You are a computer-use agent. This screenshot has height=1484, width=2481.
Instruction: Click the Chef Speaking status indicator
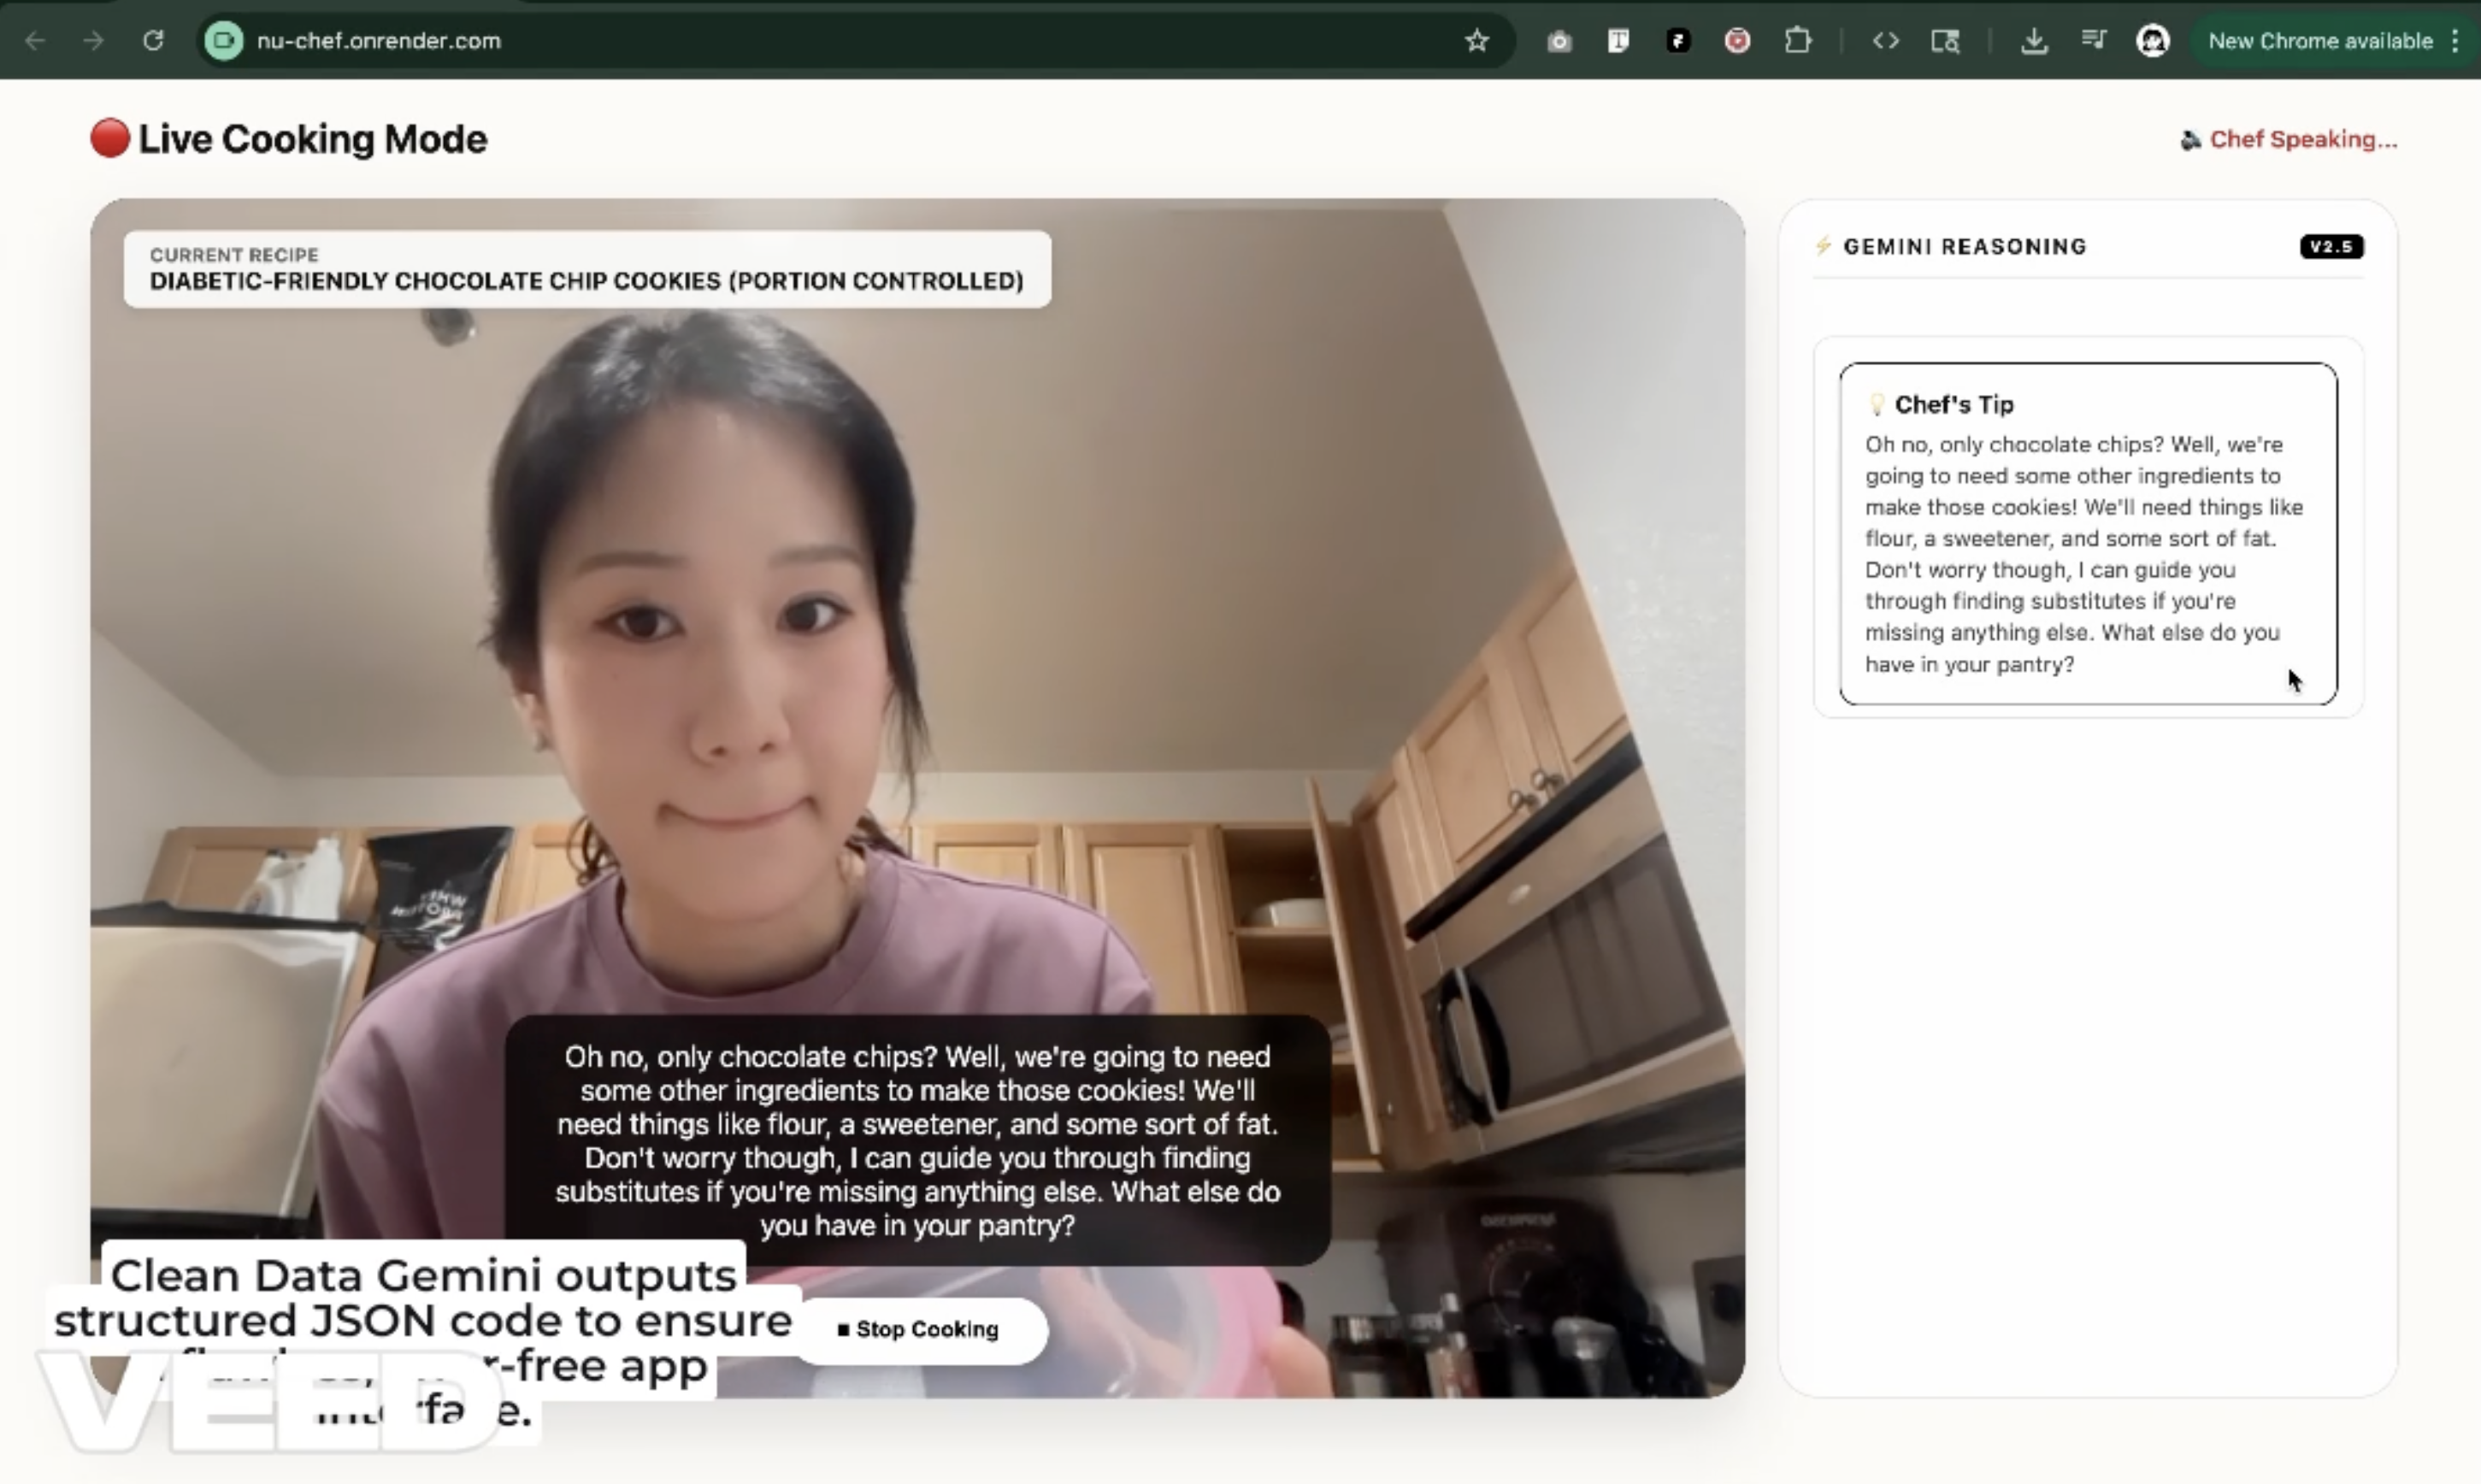[x=2289, y=140]
